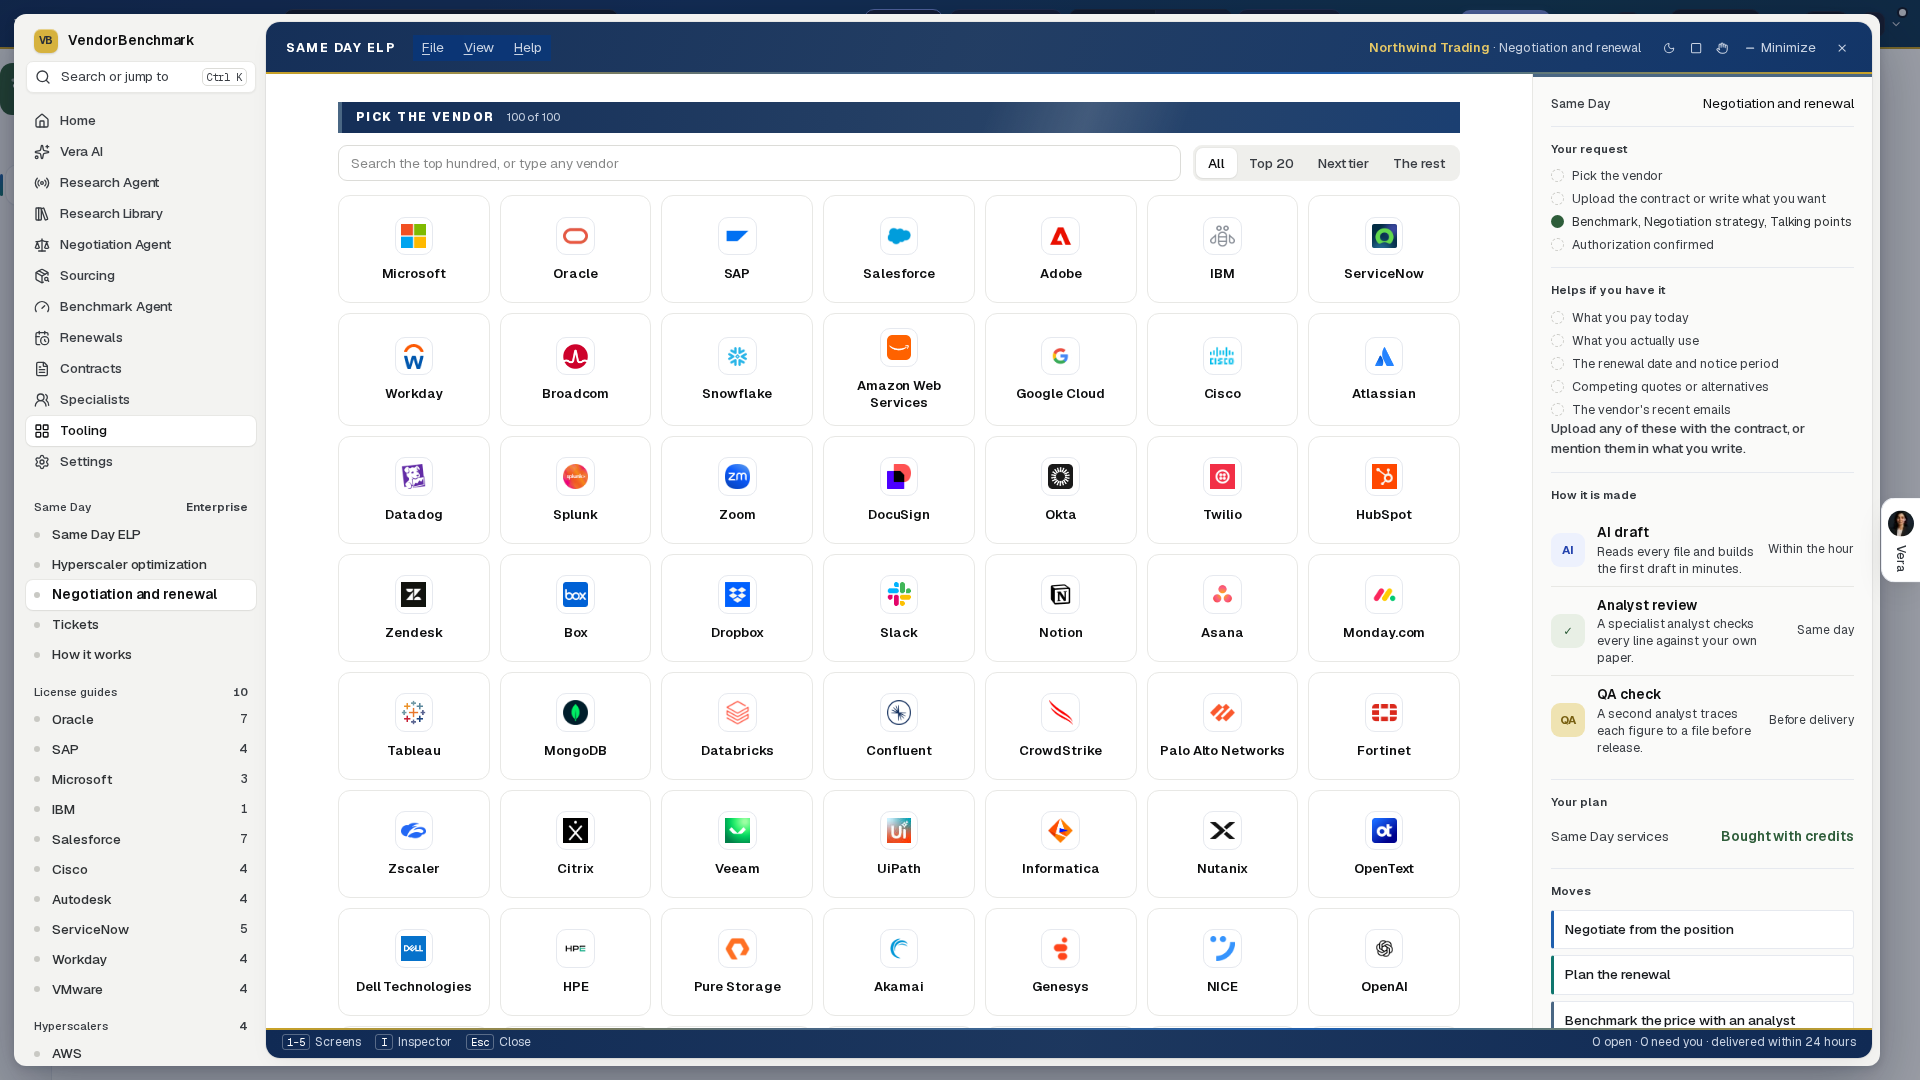Select the MongoDB vendor logo
The height and width of the screenshot is (1080, 1920).
click(x=575, y=714)
